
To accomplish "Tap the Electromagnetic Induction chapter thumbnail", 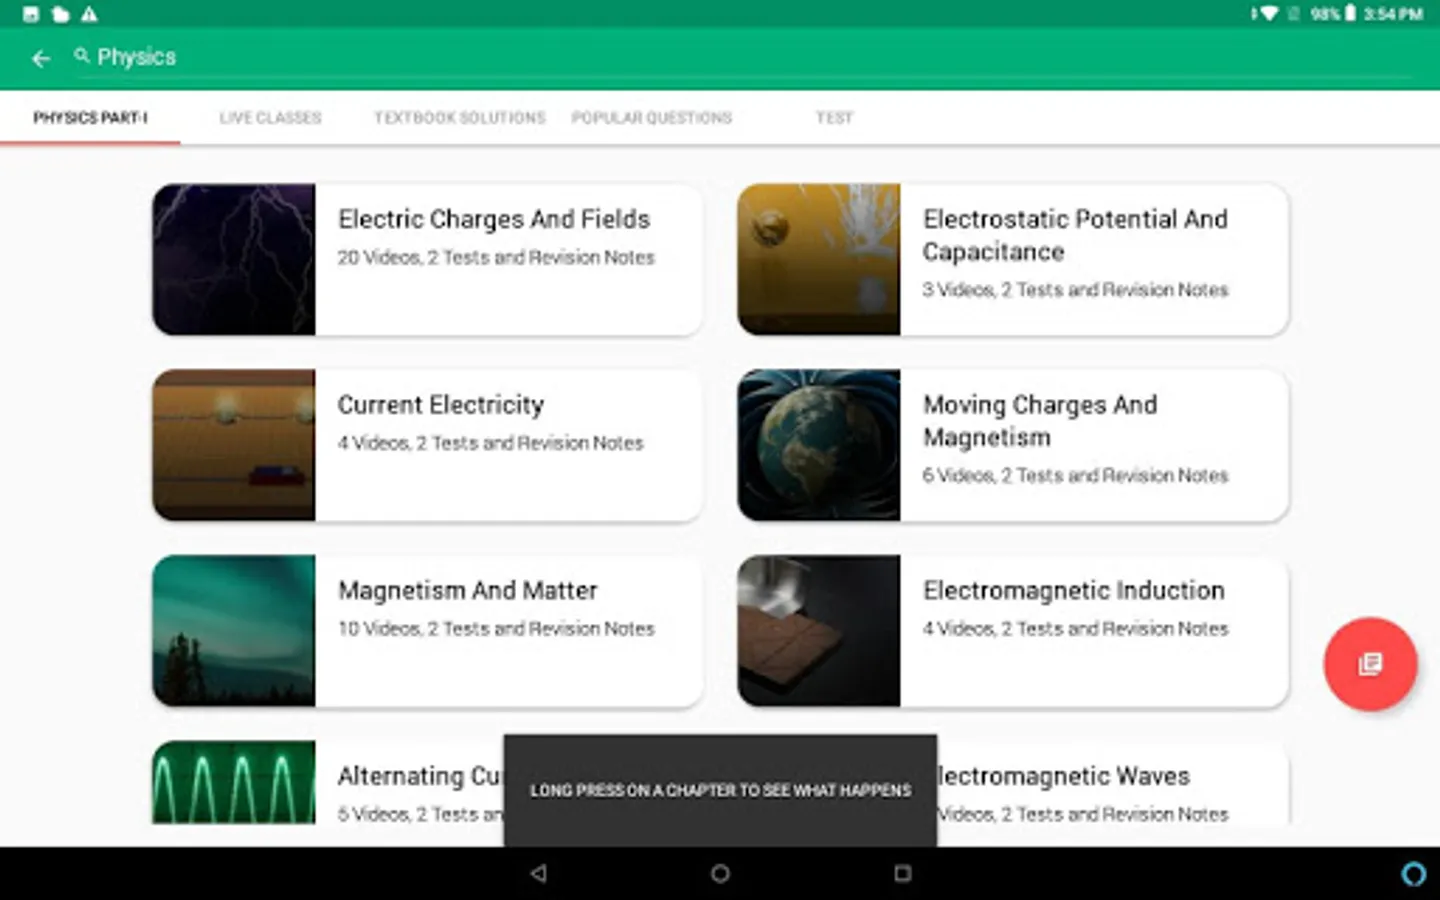I will tap(819, 631).
